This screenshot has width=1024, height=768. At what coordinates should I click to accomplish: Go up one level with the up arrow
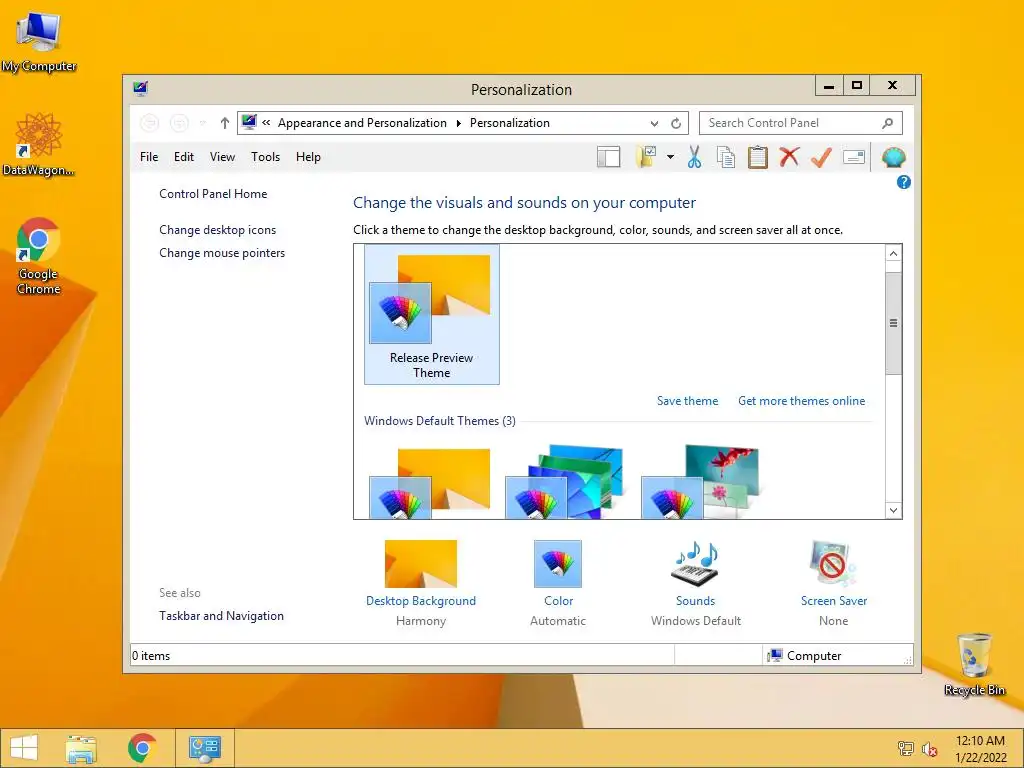[225, 123]
